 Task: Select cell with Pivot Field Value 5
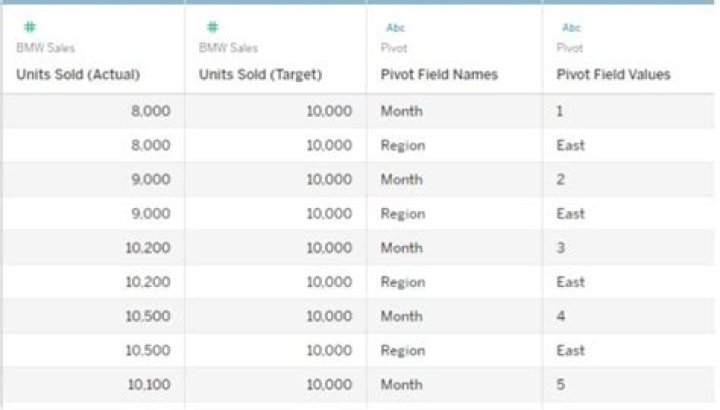(628, 385)
